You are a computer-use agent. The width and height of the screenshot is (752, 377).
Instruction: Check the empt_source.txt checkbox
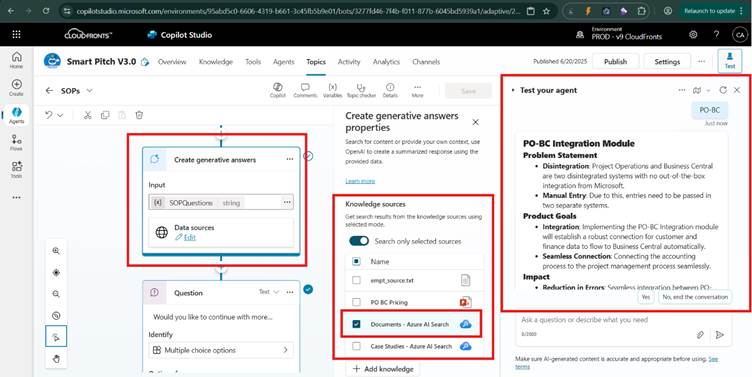[x=356, y=281]
